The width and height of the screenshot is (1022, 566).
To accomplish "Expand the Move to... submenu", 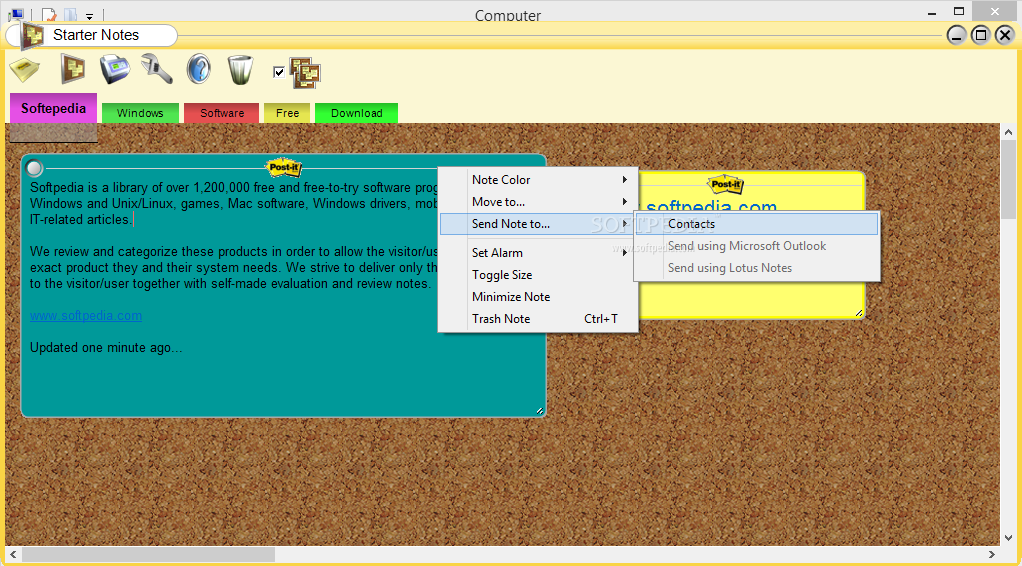I will tap(538, 202).
